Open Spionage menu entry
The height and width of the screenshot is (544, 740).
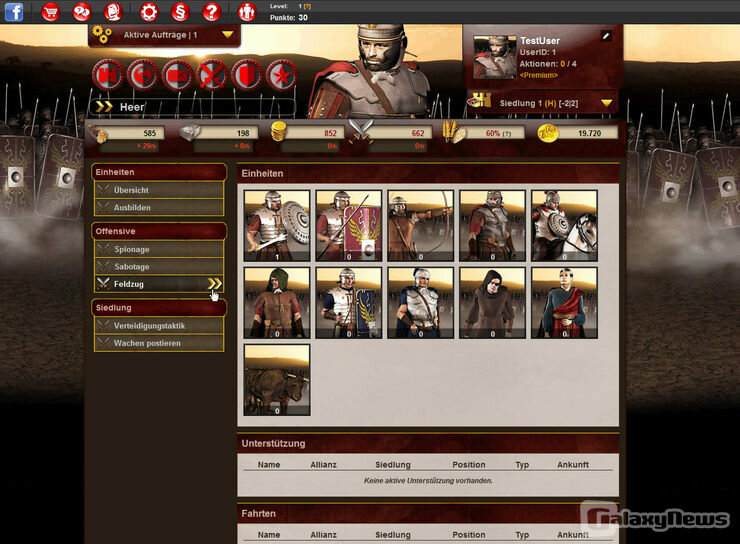click(159, 249)
